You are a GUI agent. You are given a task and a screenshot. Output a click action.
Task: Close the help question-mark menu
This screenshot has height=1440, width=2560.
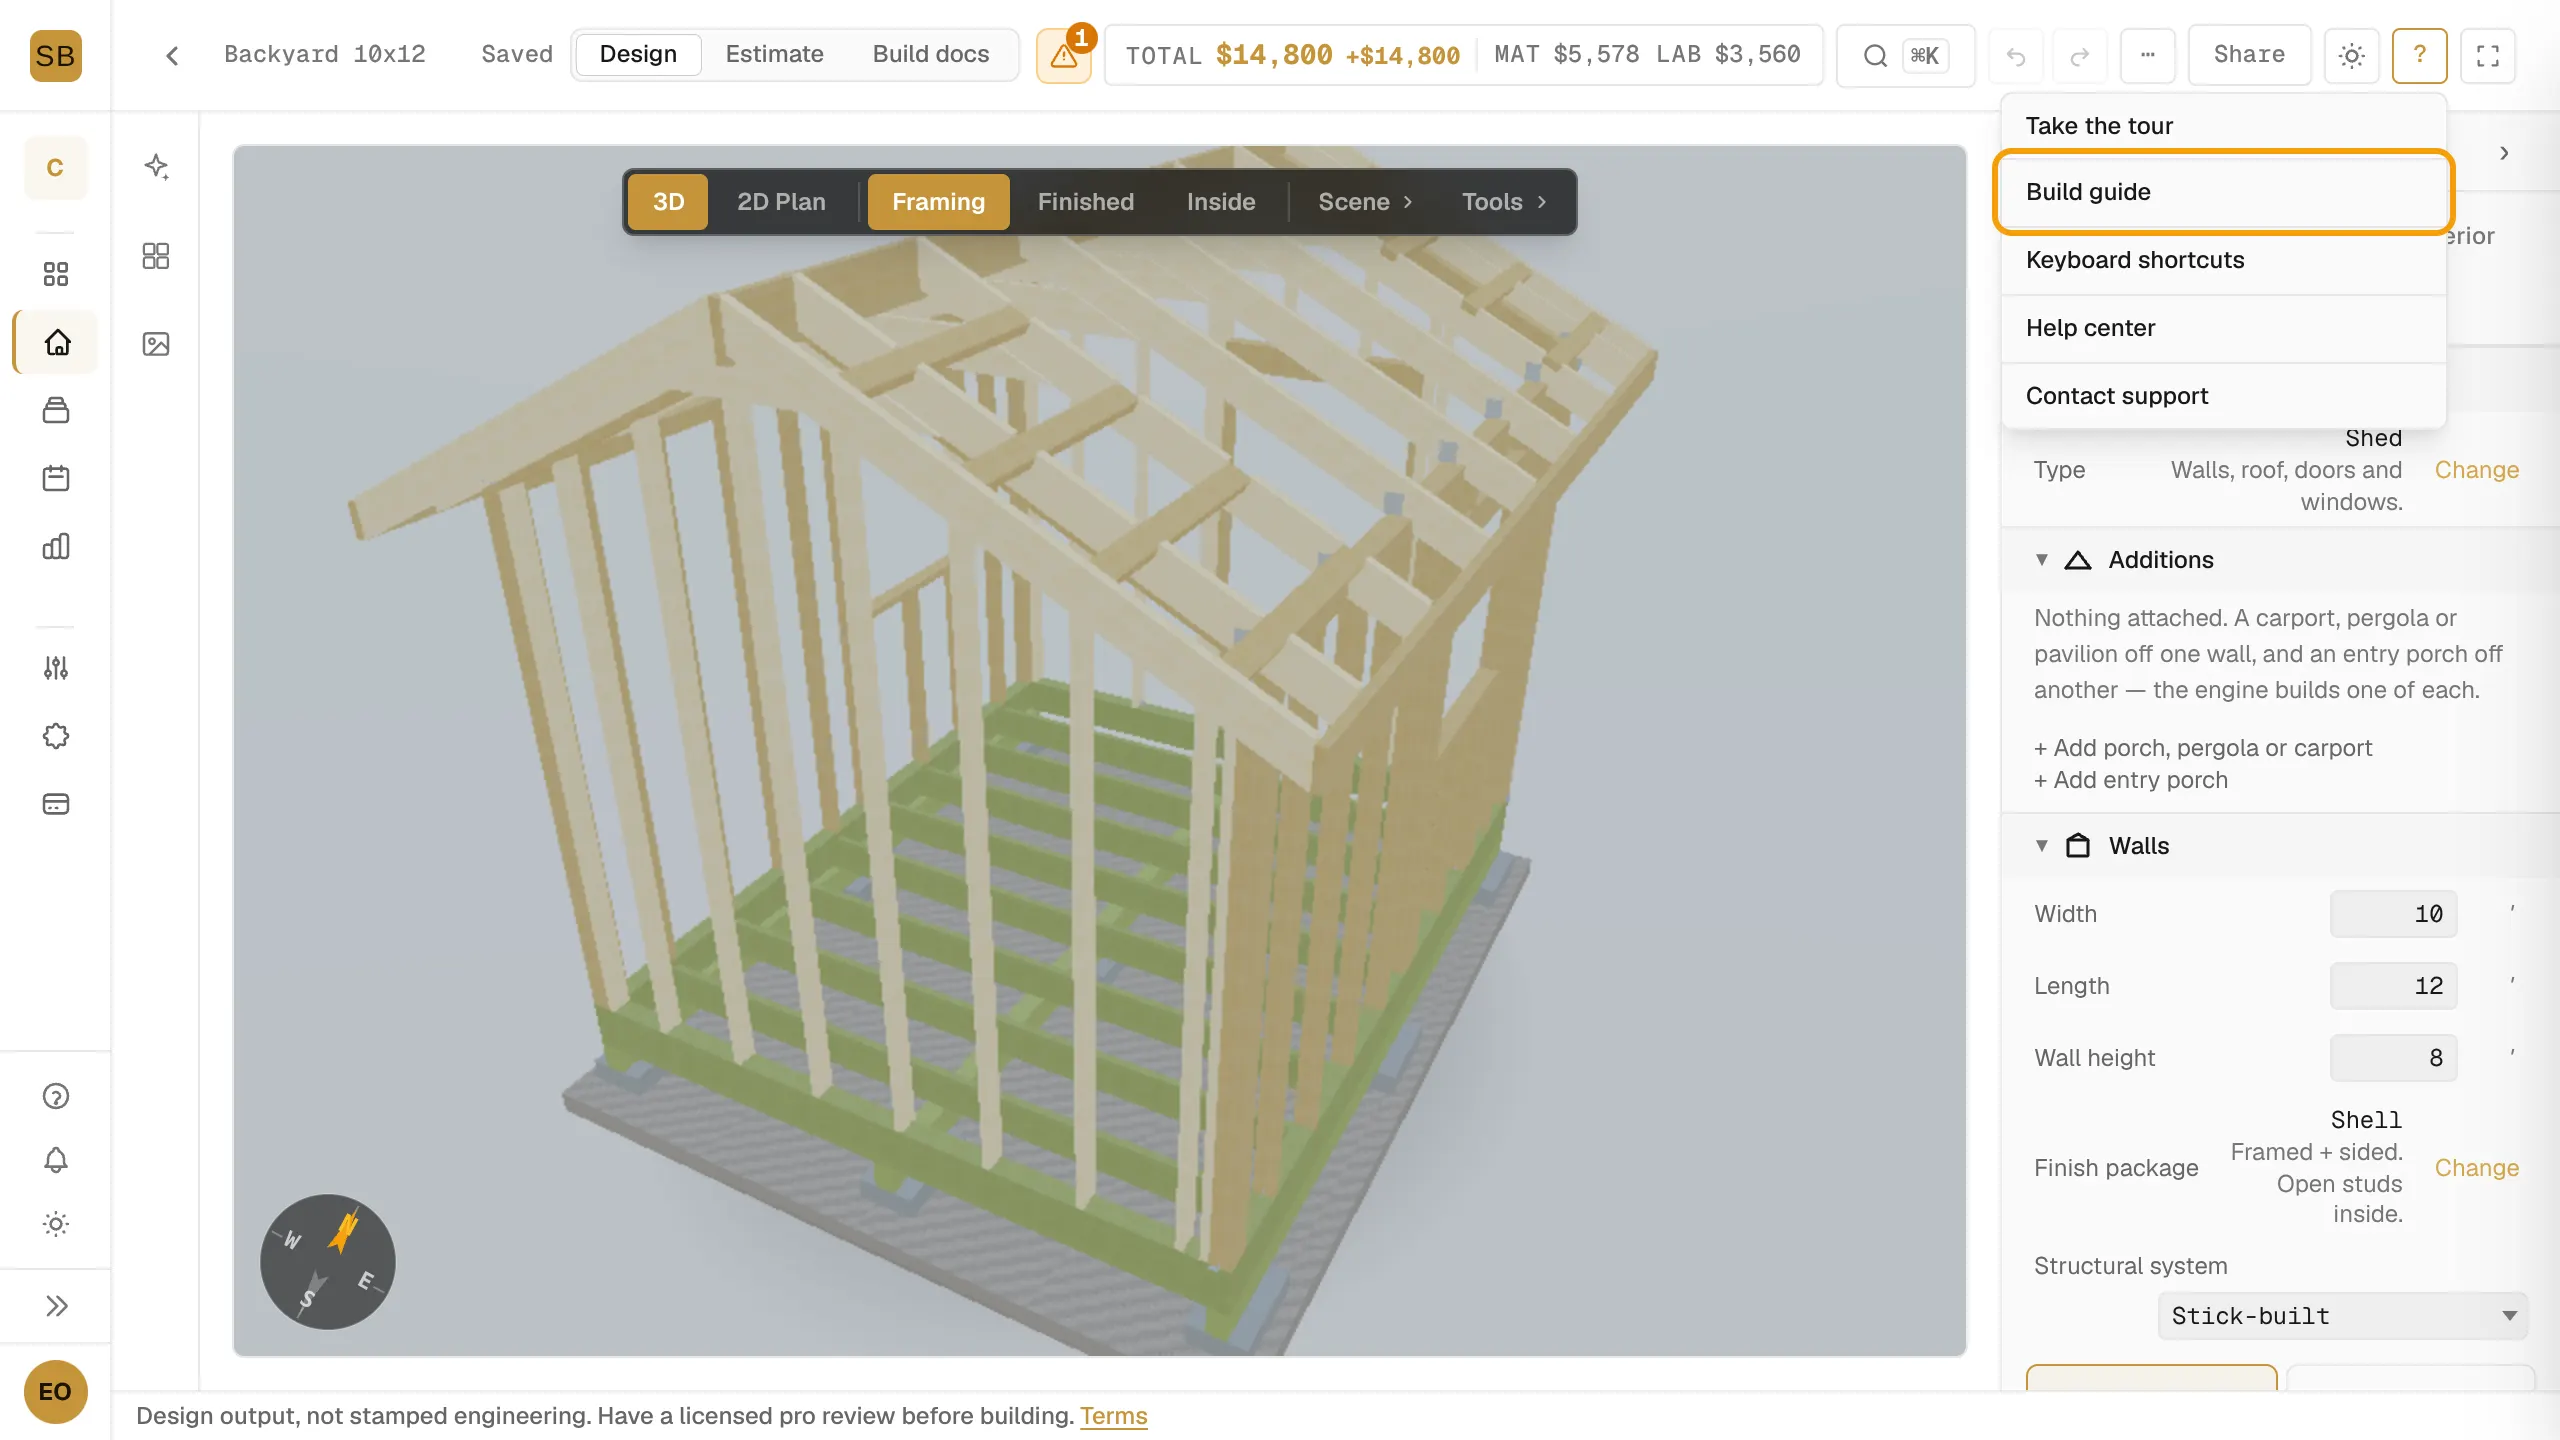2420,55
